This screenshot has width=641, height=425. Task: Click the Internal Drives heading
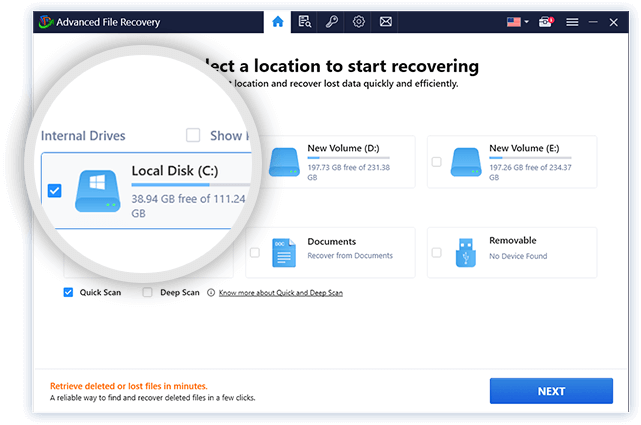83,135
